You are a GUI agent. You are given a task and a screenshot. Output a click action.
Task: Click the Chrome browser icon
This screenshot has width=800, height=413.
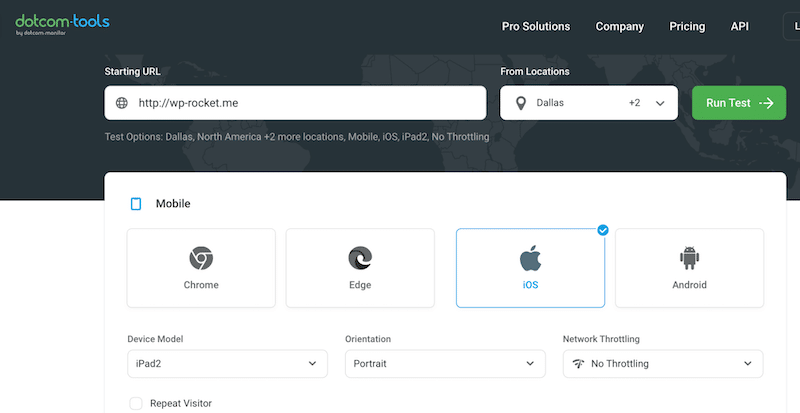201,259
